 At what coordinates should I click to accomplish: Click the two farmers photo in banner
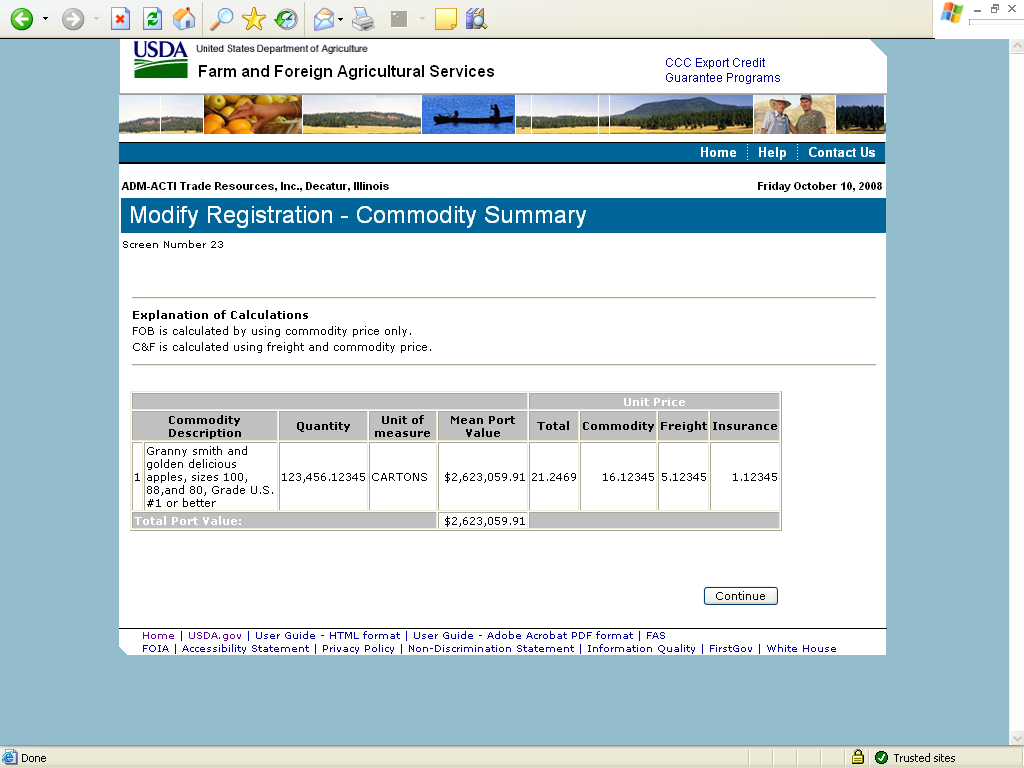click(794, 114)
